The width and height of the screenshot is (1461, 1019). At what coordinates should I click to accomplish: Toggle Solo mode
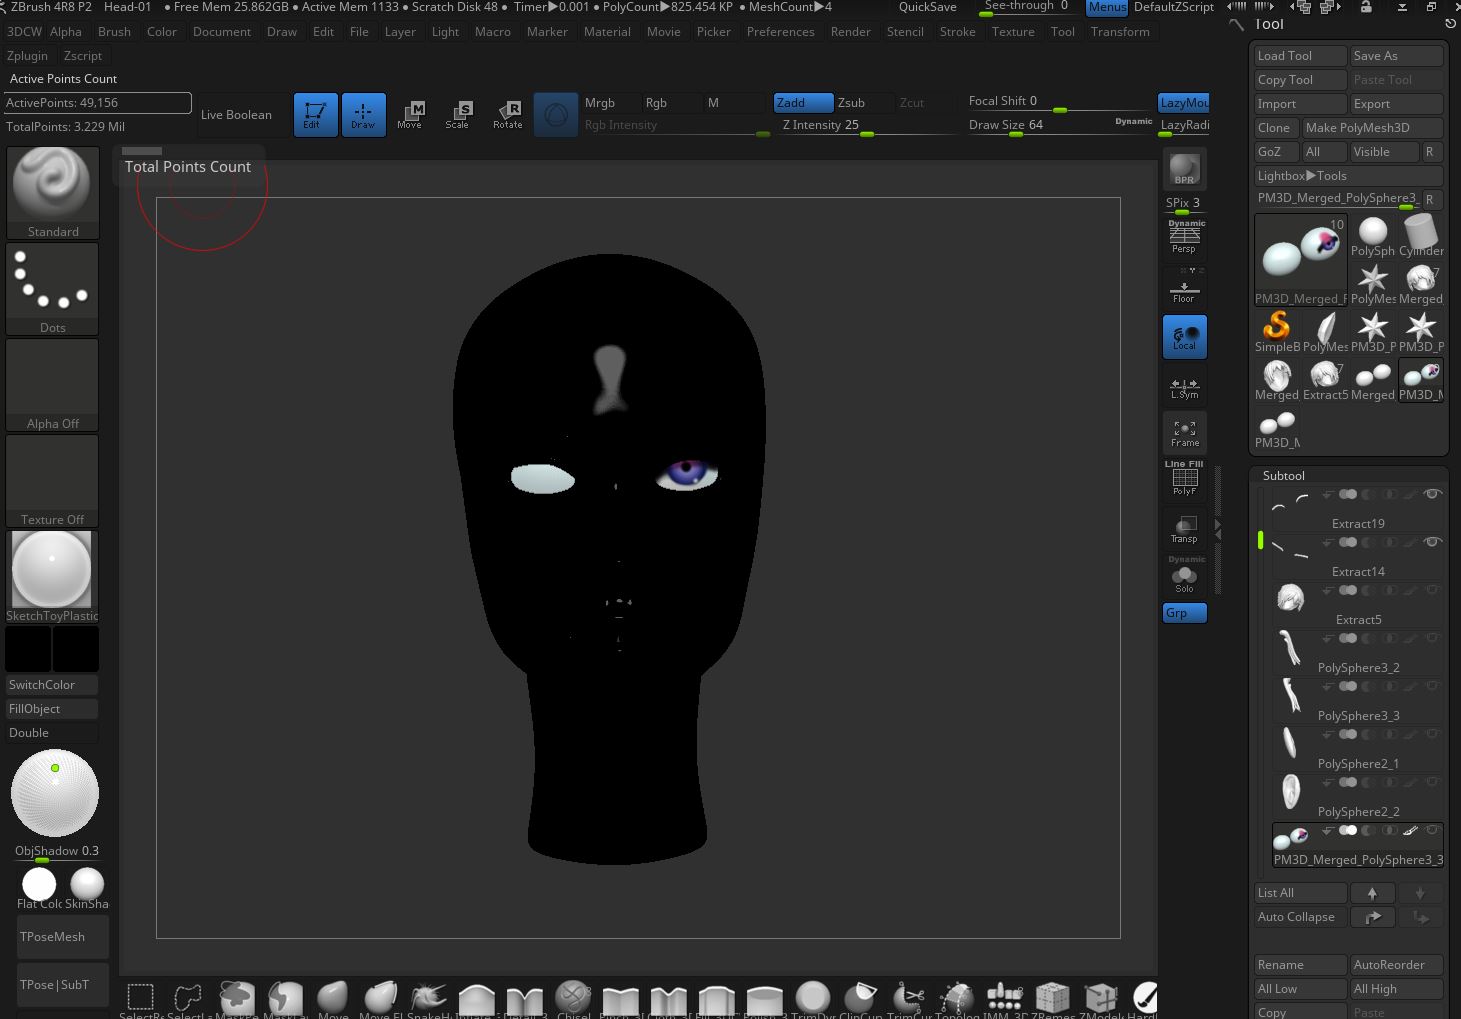(1184, 576)
